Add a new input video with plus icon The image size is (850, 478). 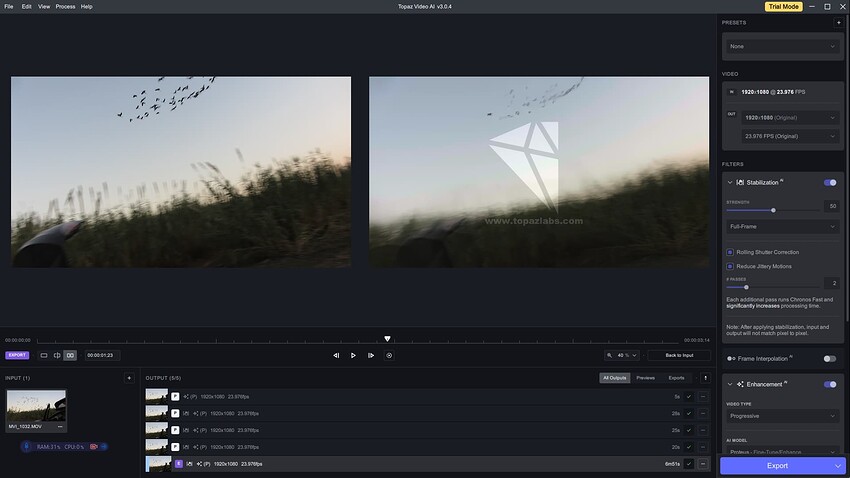click(129, 378)
